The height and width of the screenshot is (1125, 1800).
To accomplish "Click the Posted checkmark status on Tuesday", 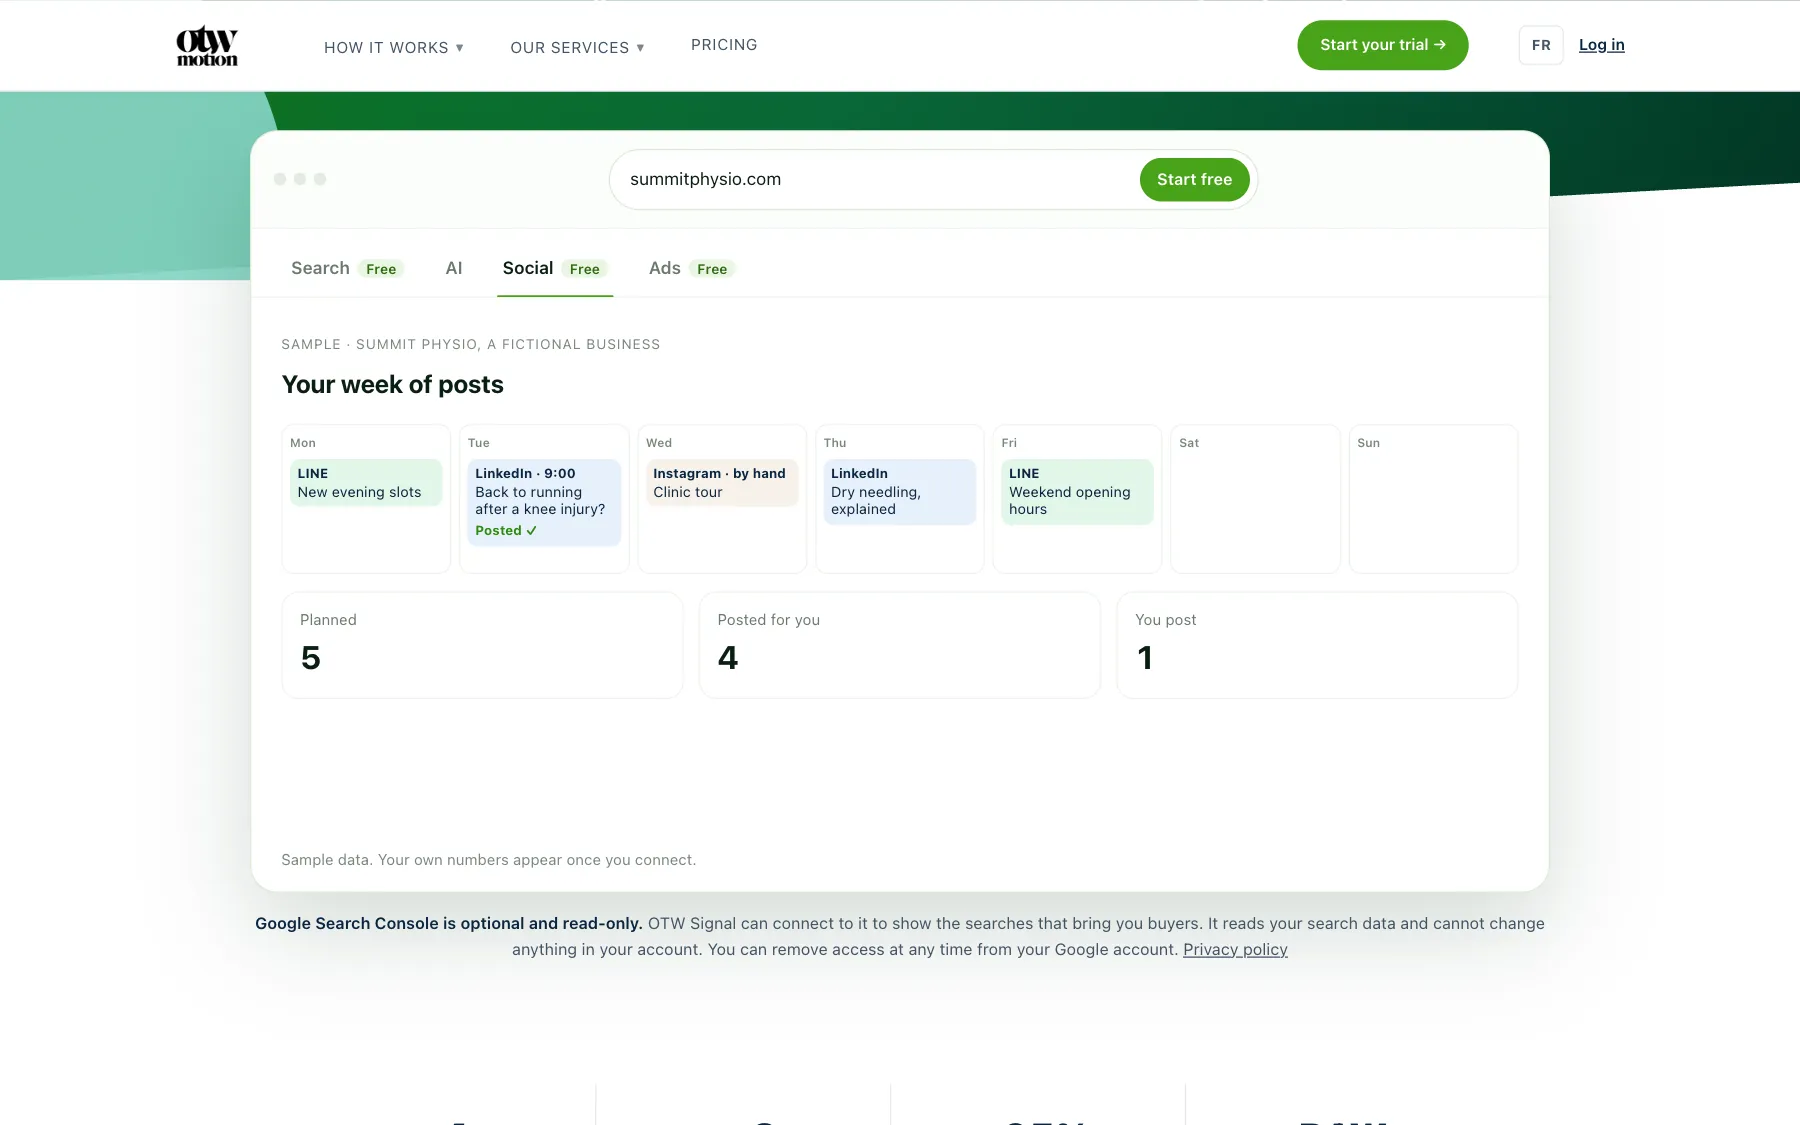I will point(506,530).
